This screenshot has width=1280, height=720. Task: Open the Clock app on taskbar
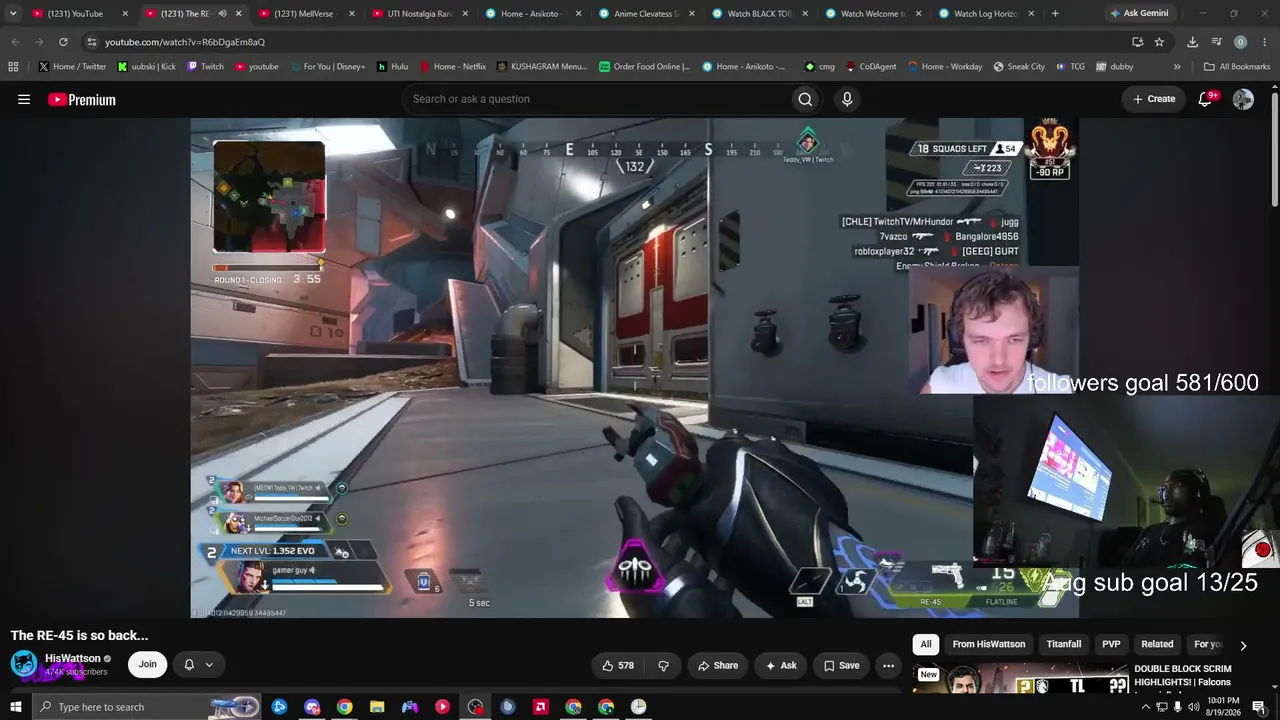pos(638,707)
